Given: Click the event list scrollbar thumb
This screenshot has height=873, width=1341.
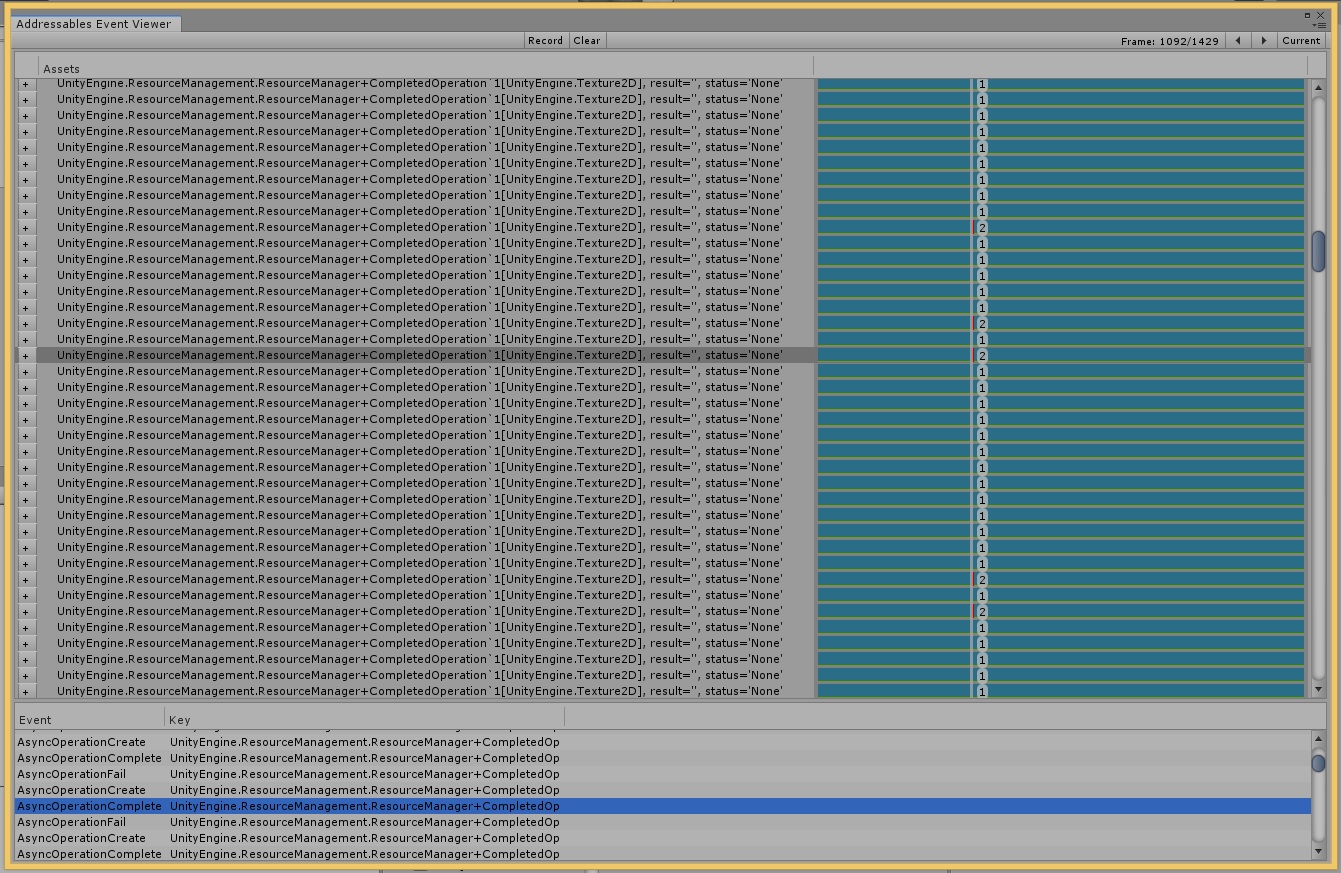Looking at the screenshot, I should (1318, 763).
